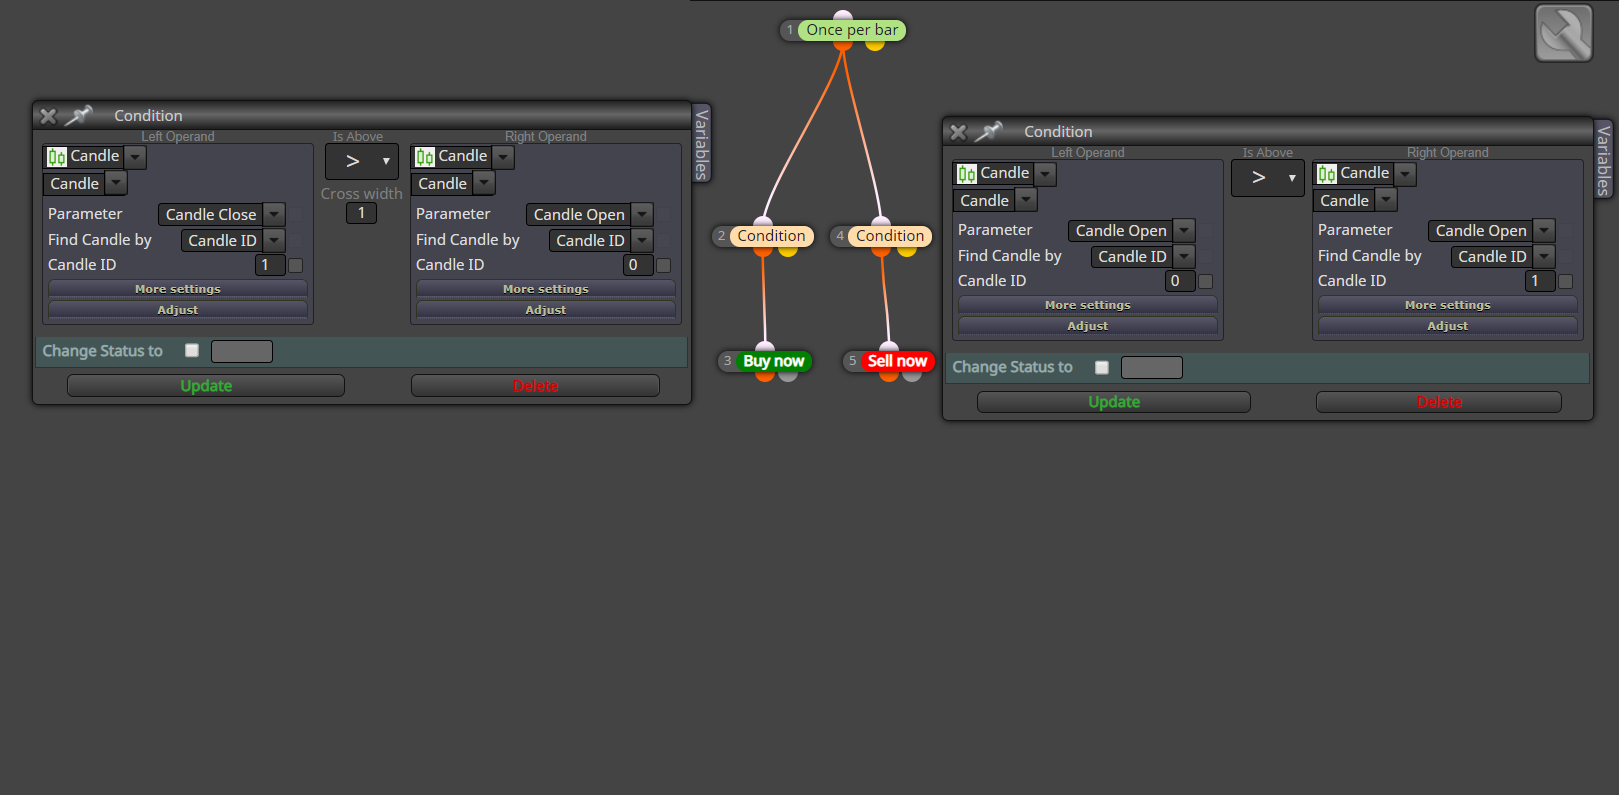Click yellow output dot under Condition 2
This screenshot has height=795, width=1619.
pyautogui.click(x=788, y=251)
